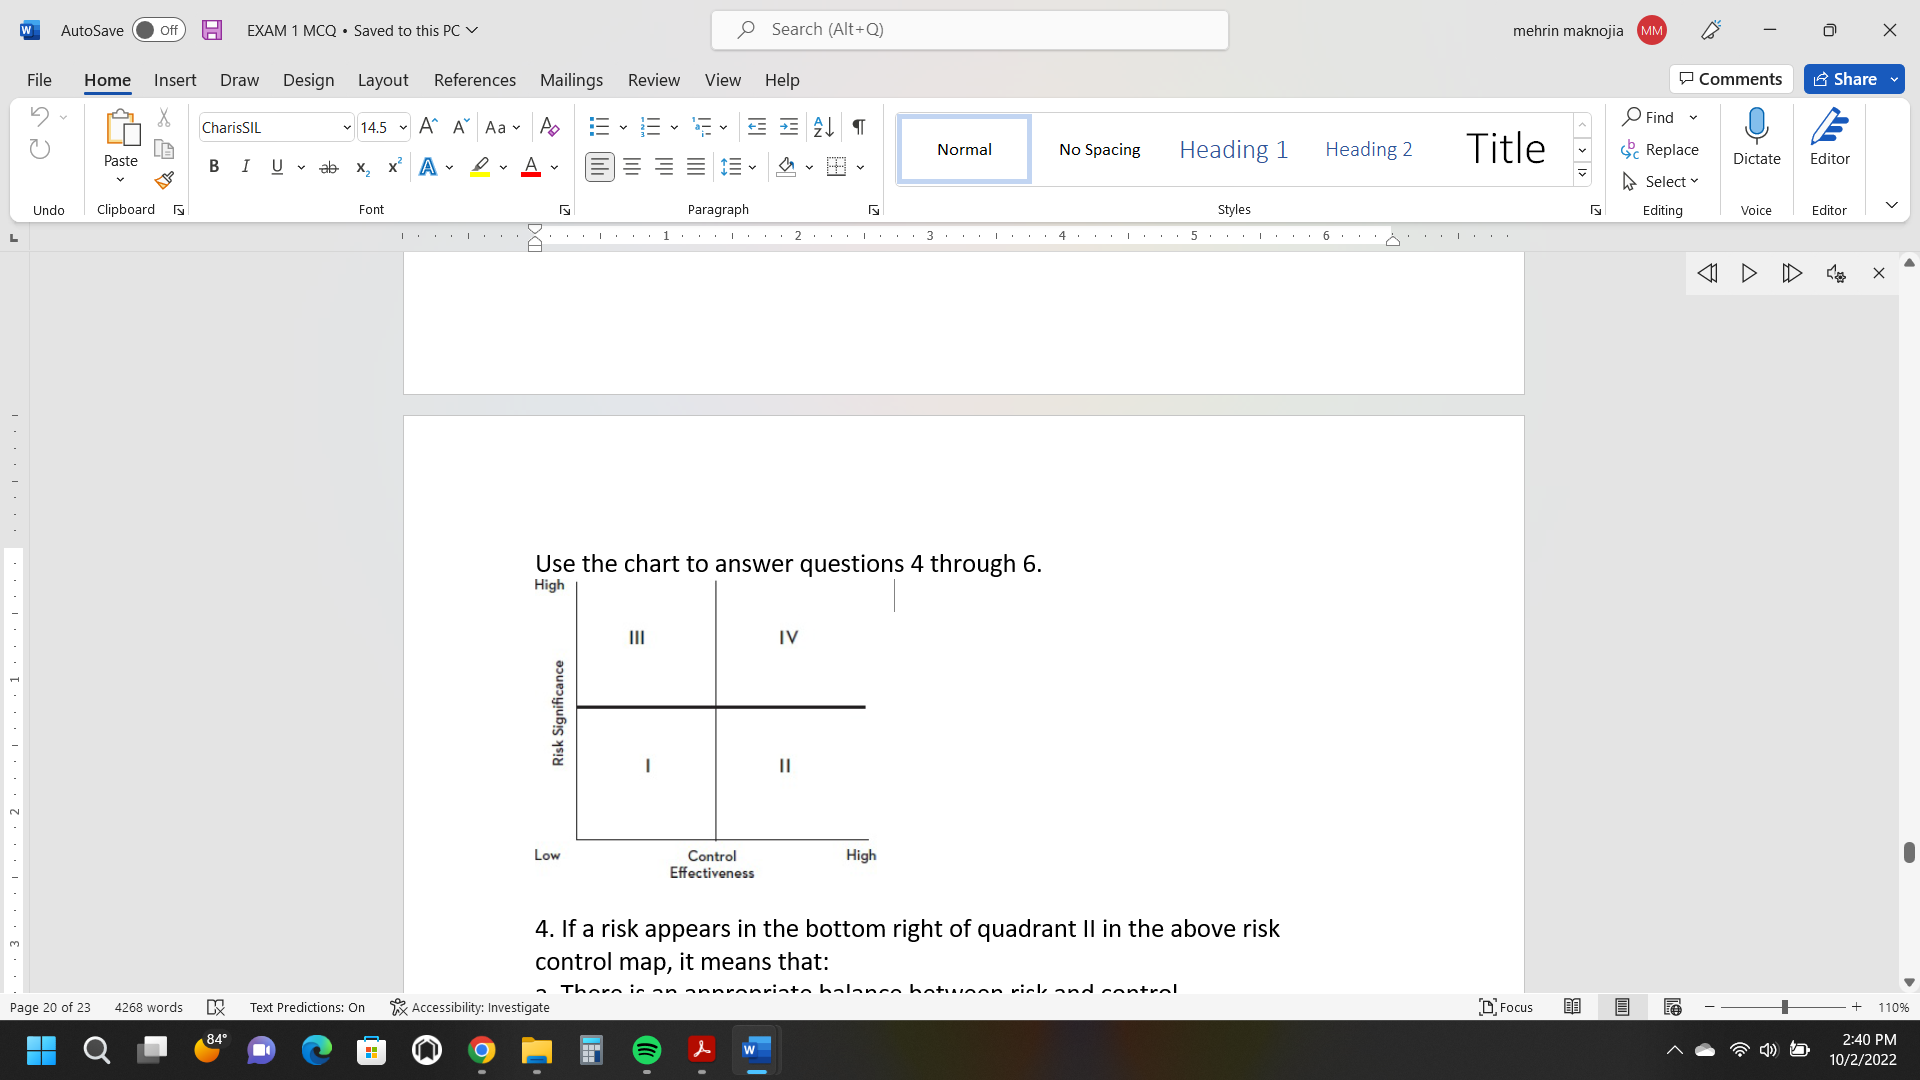
Task: Toggle Focus mode in status bar
Action: (x=1505, y=1007)
